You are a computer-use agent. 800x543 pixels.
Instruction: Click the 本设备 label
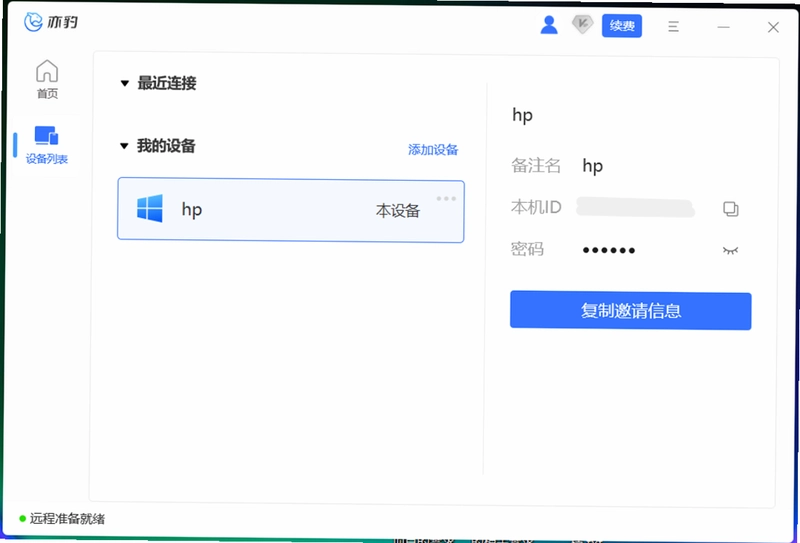click(397, 211)
